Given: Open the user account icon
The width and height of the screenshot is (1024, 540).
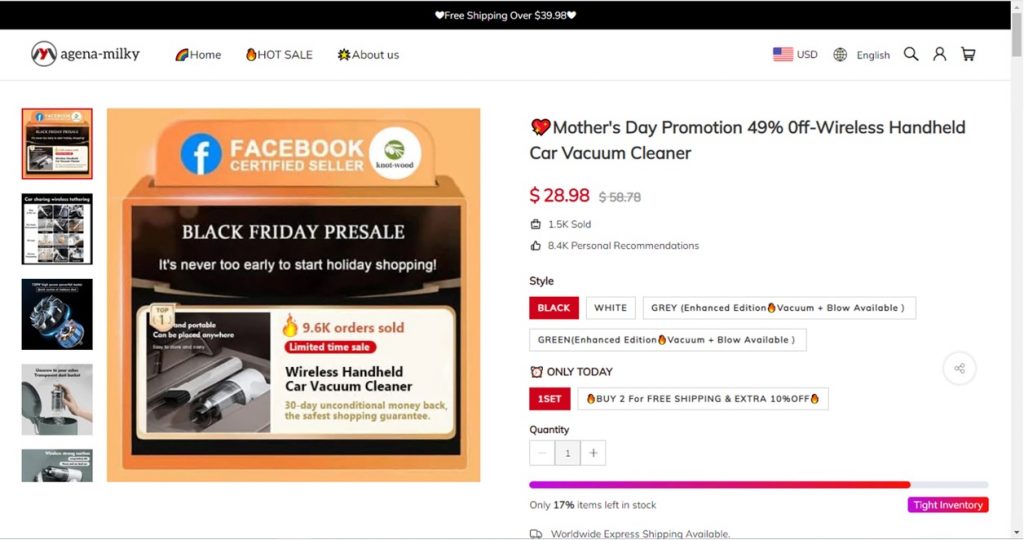Looking at the screenshot, I should [x=939, y=54].
